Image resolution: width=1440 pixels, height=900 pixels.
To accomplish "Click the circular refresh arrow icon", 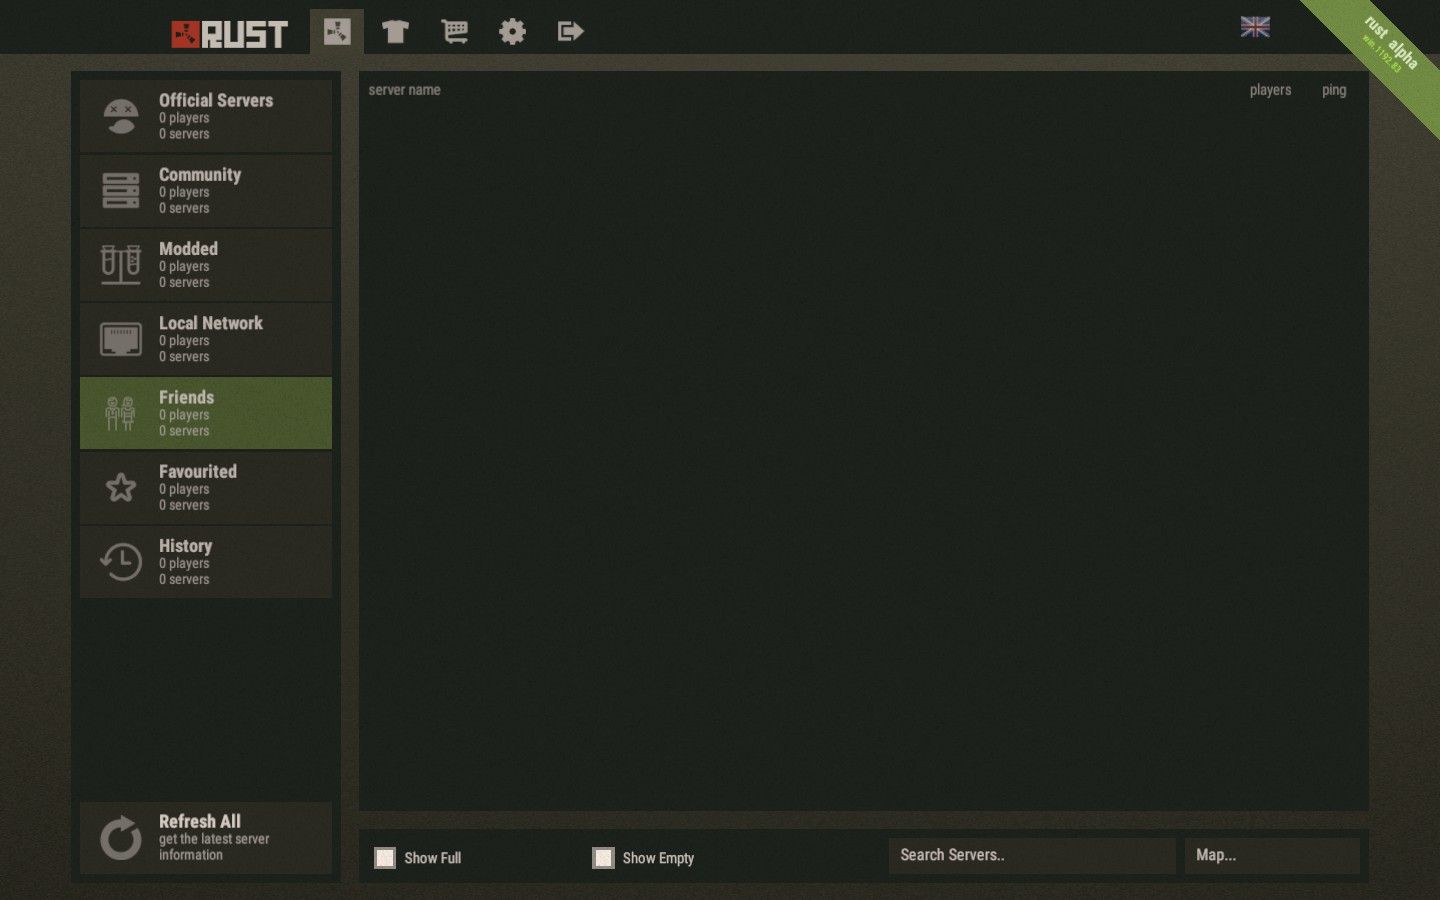I will [x=121, y=838].
